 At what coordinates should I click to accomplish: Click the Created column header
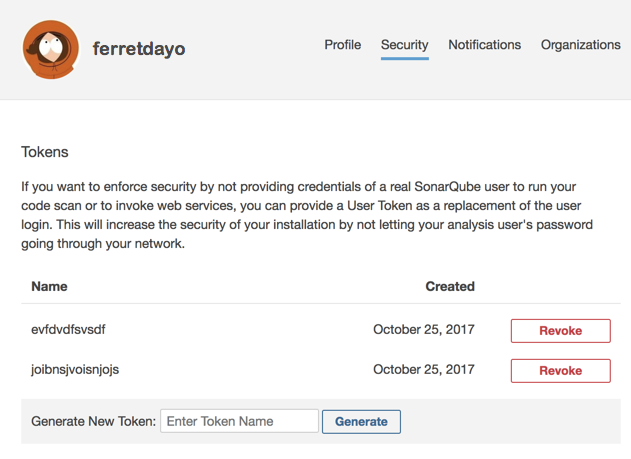(x=450, y=286)
